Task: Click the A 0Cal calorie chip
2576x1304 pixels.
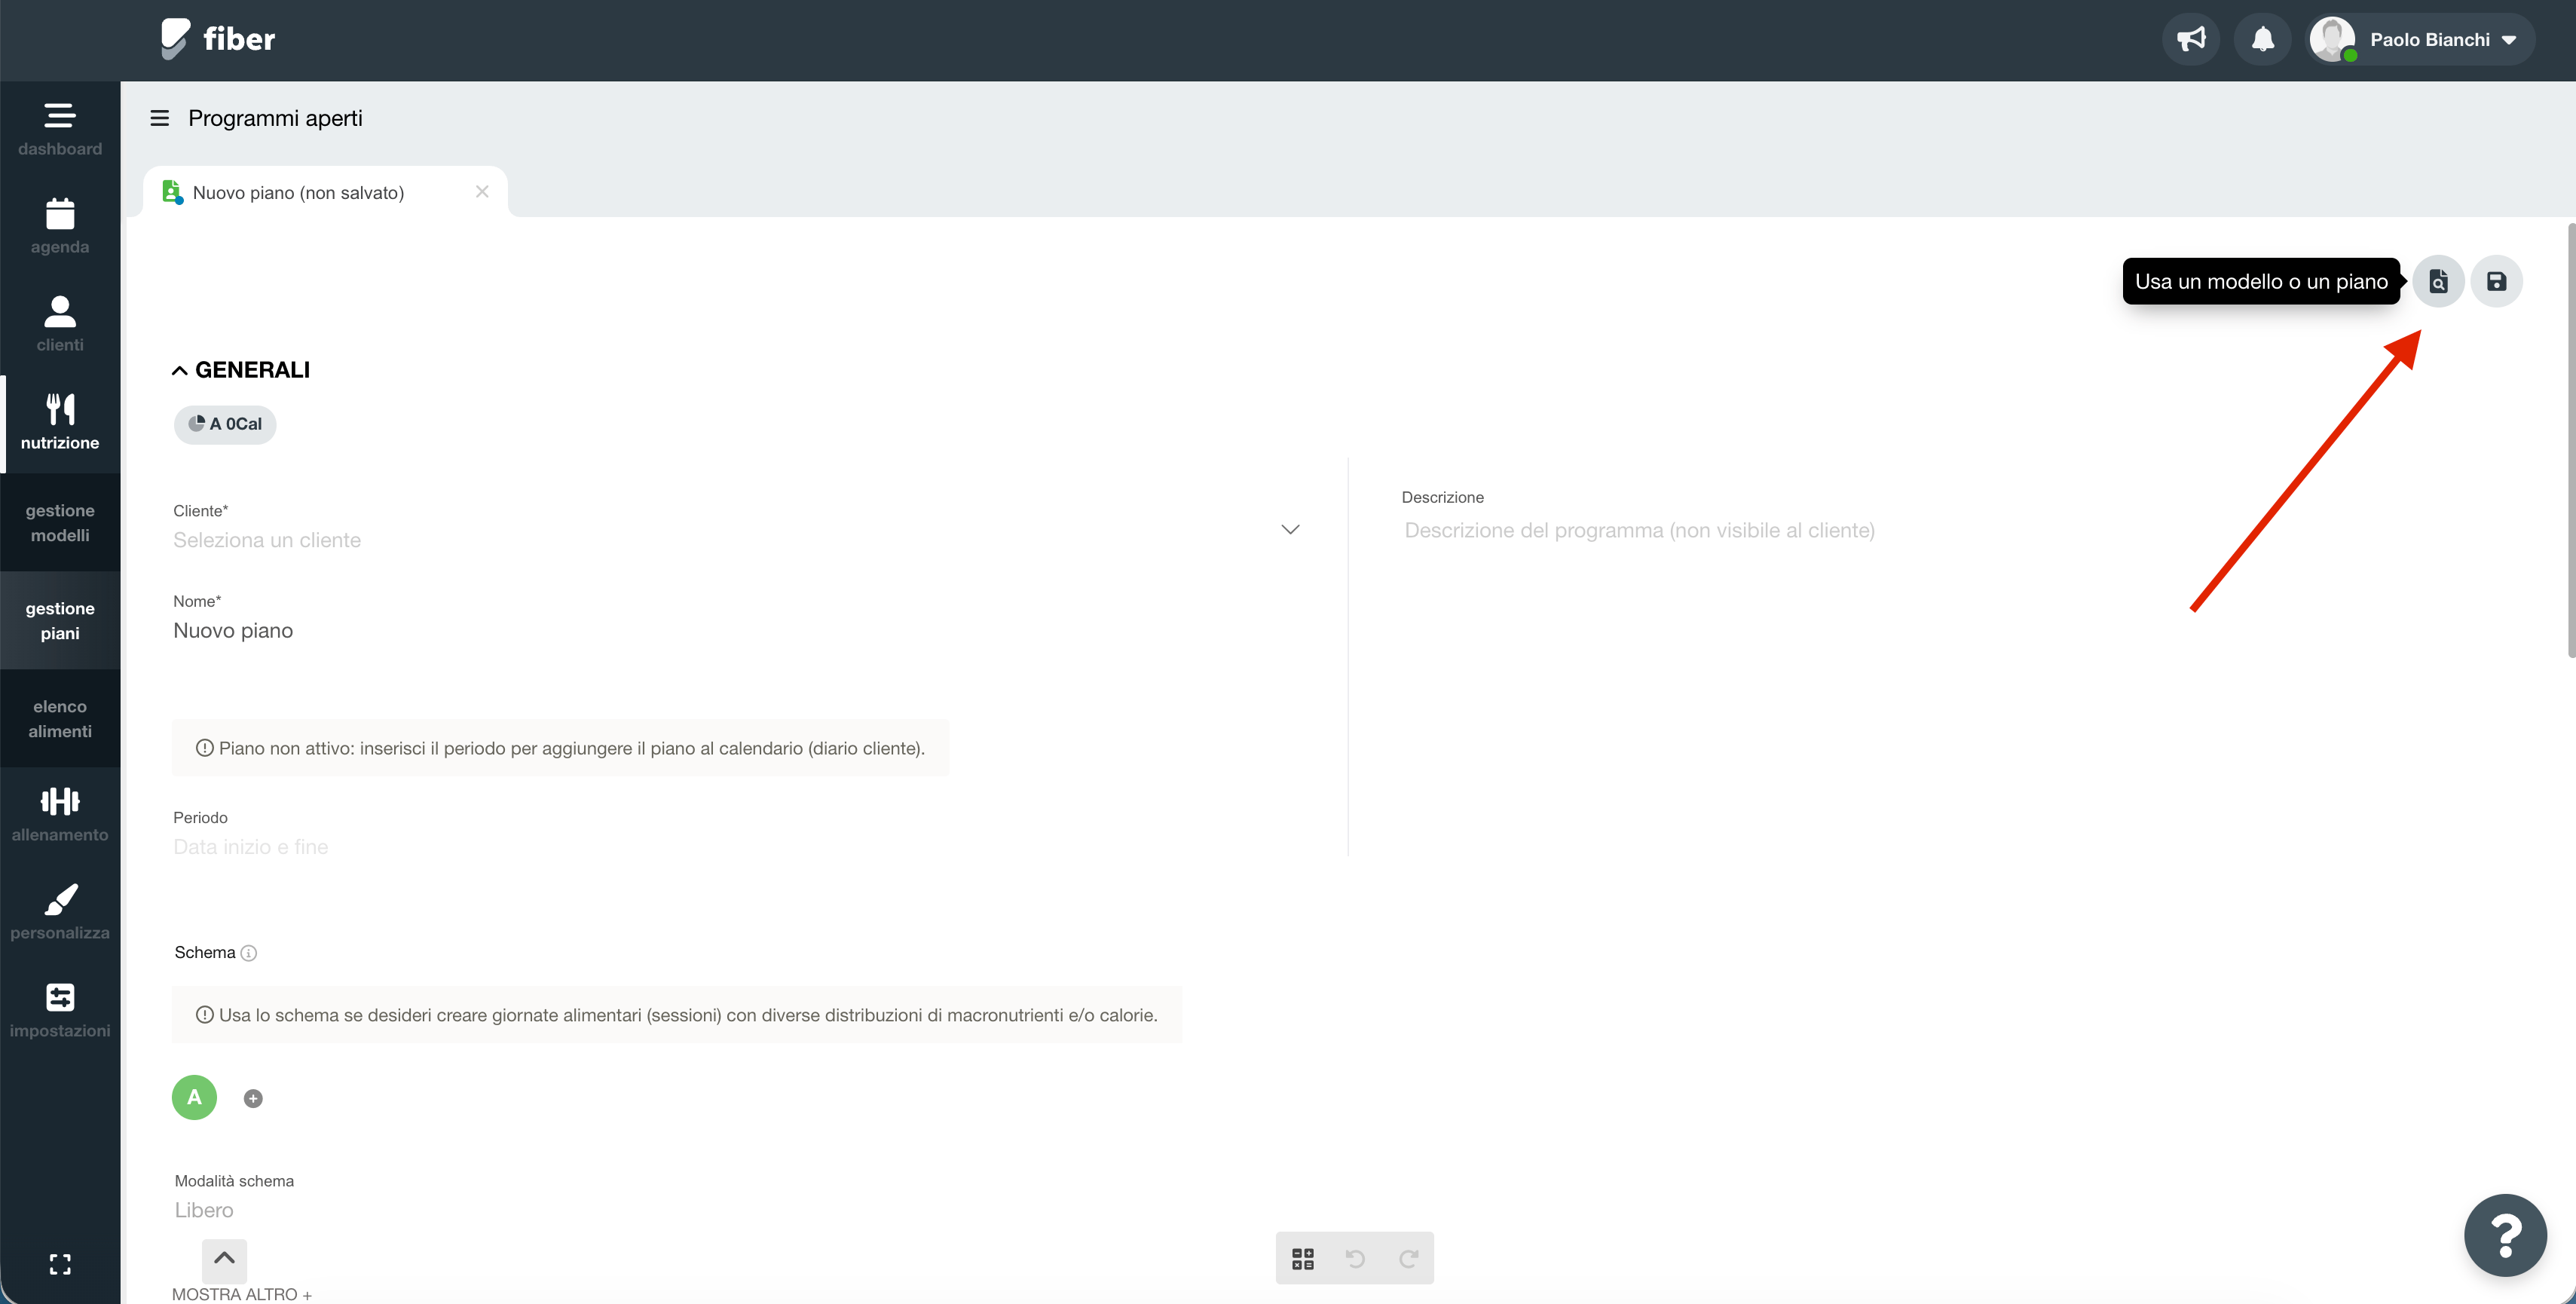Action: tap(225, 424)
